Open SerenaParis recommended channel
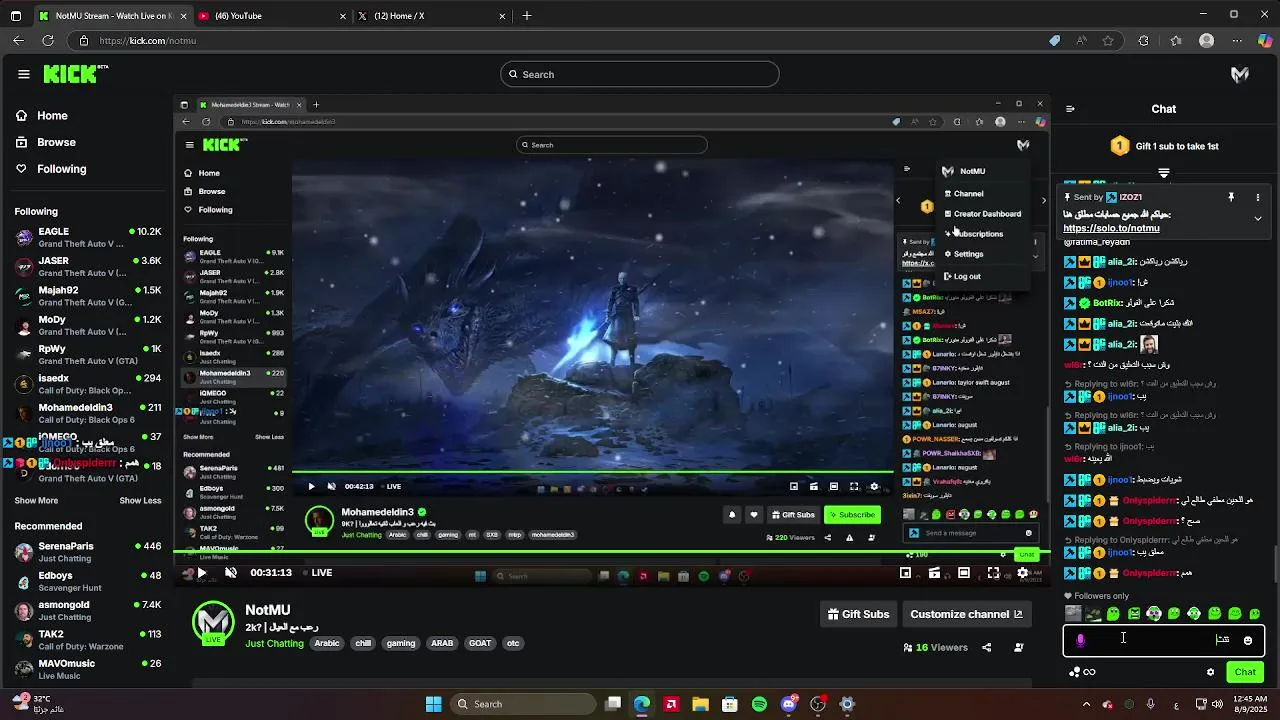 pyautogui.click(x=88, y=552)
